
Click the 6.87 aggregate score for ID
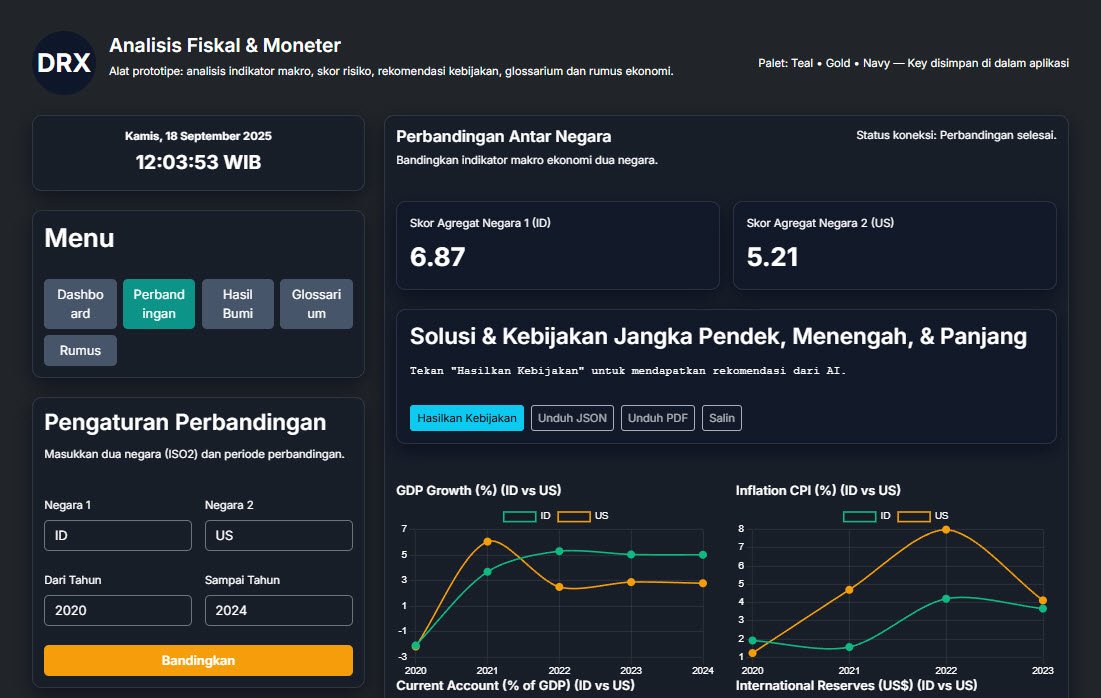coord(437,257)
